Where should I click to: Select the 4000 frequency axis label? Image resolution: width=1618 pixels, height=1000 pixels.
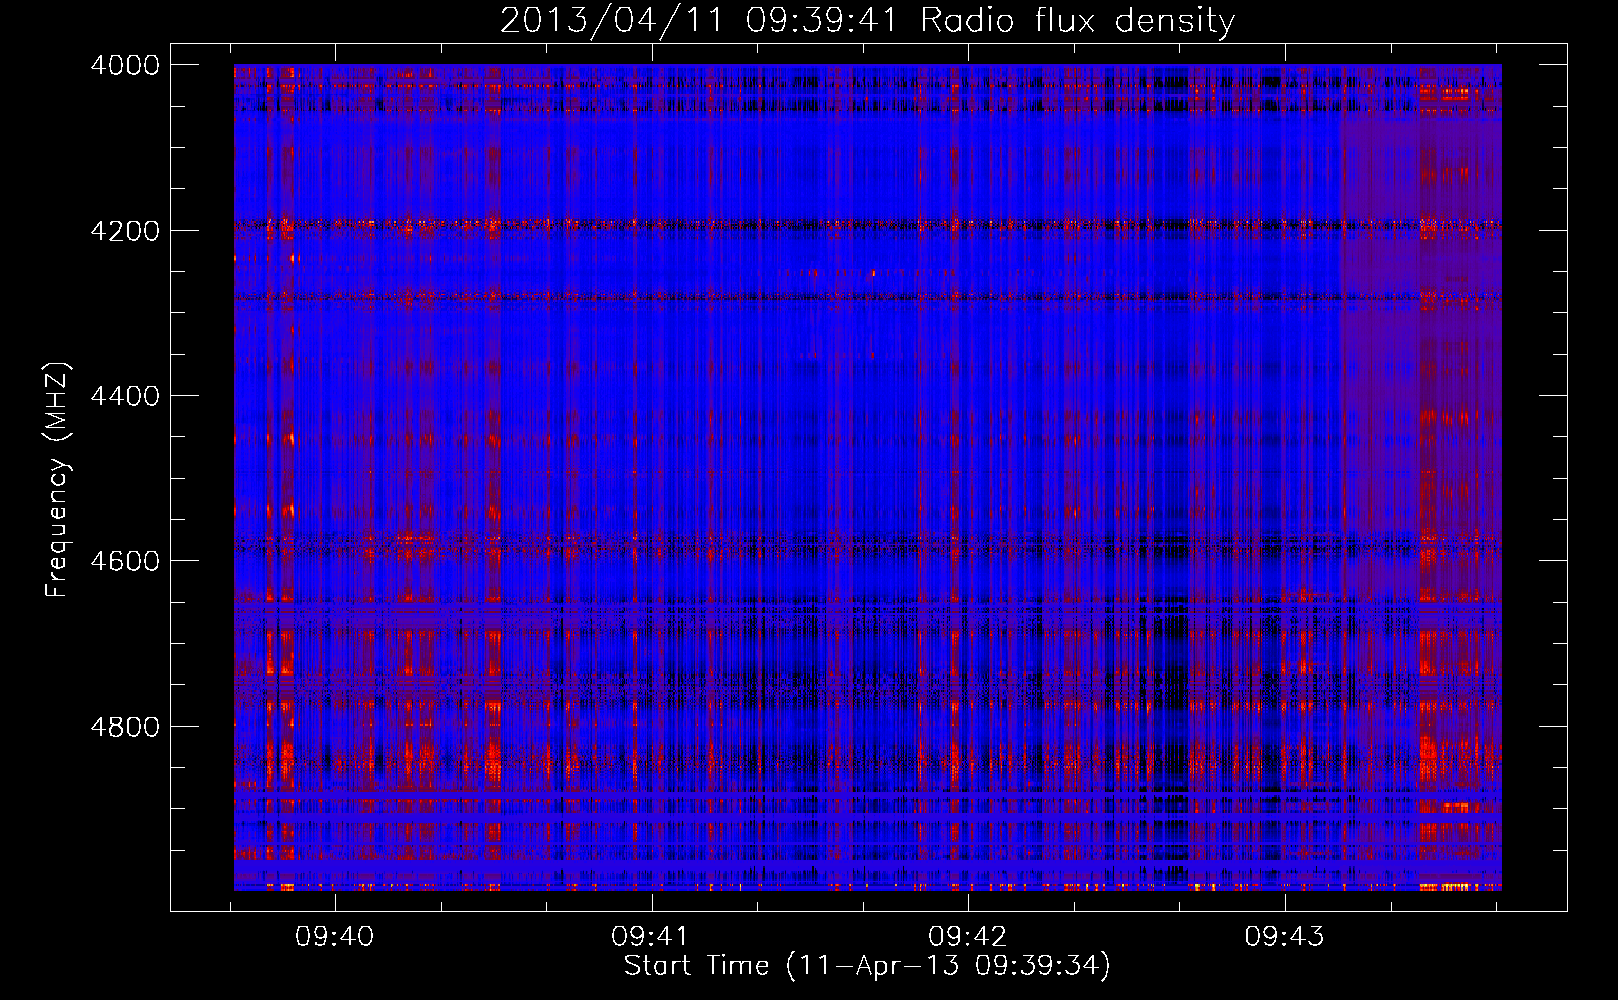(x=125, y=65)
